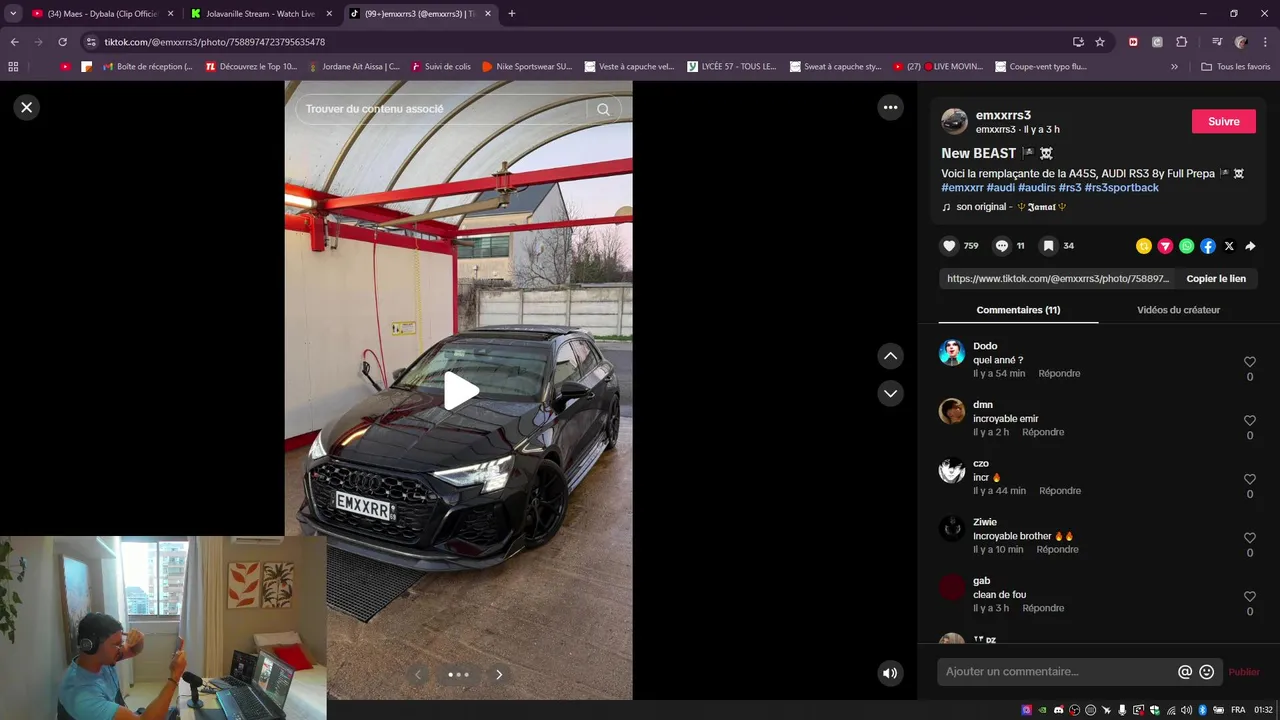The height and width of the screenshot is (720, 1280).
Task: Open Suivi de colis bookmark
Action: 440,67
